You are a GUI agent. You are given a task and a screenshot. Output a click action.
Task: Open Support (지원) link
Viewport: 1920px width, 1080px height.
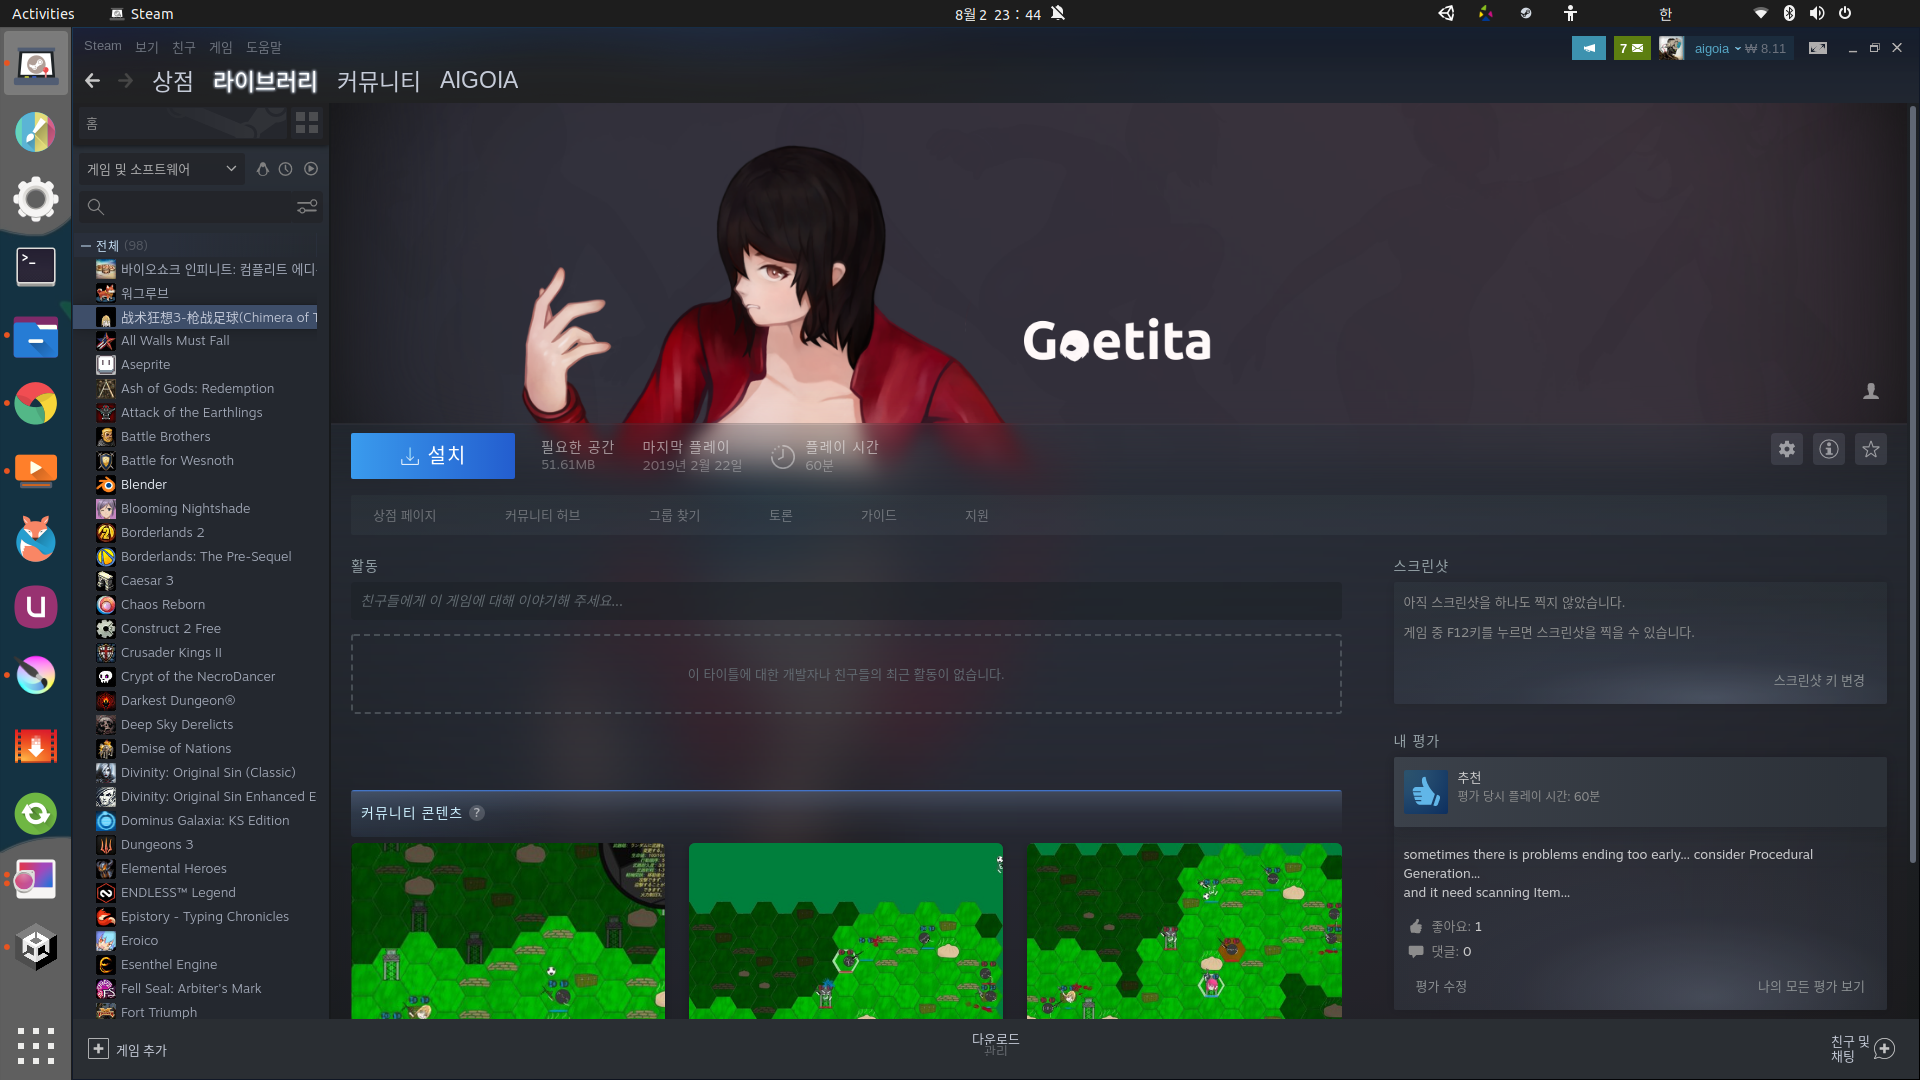tap(976, 516)
